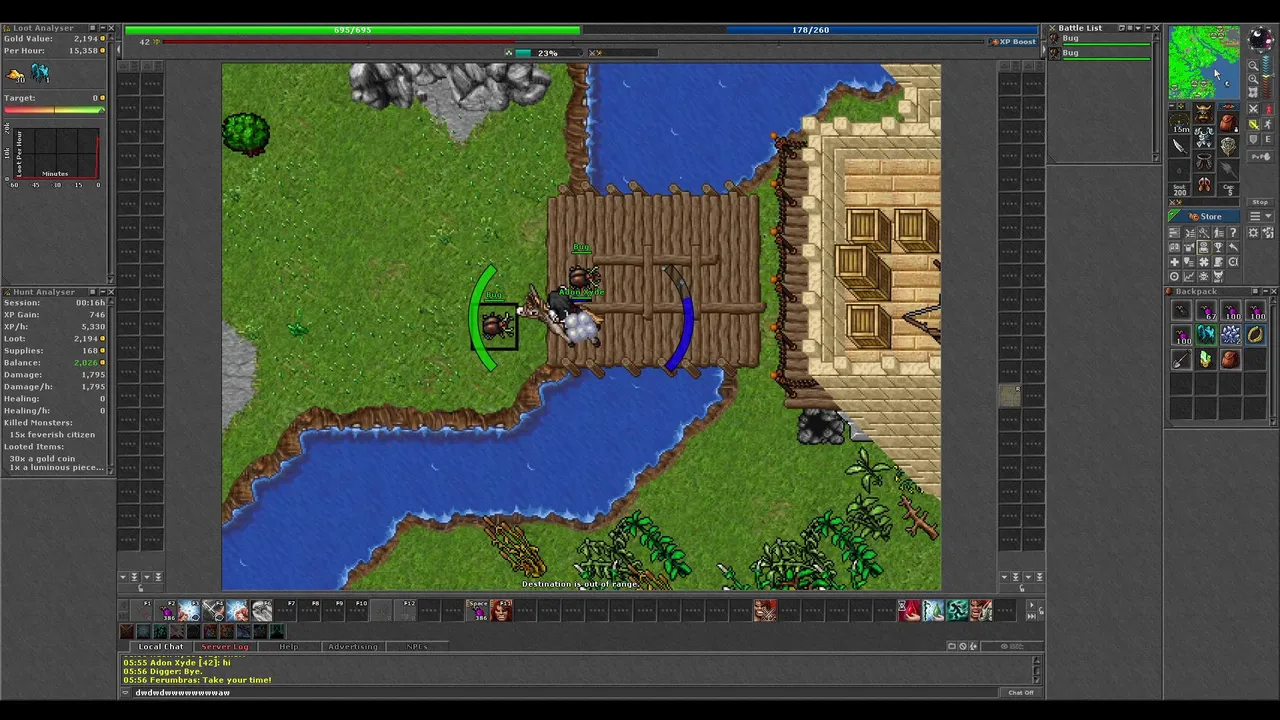Screen dimensions: 1280x720
Task: Click the green crystal in Backpack
Action: (x=1206, y=359)
